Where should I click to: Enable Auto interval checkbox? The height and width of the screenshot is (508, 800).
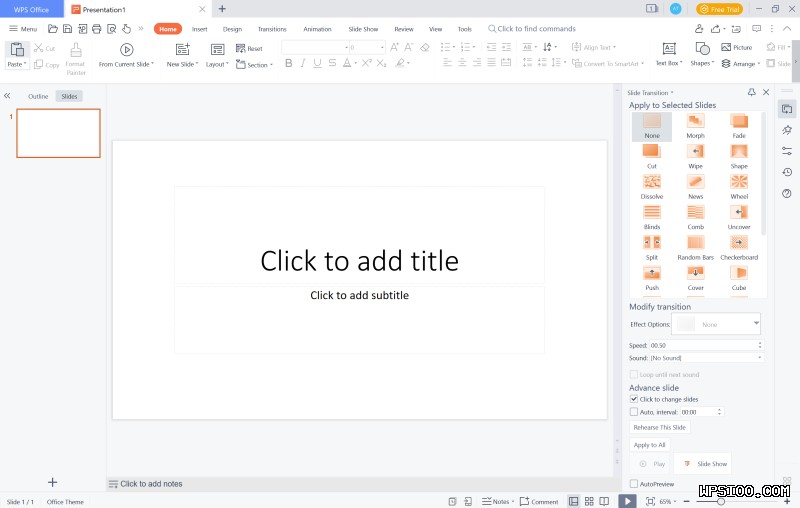634,411
